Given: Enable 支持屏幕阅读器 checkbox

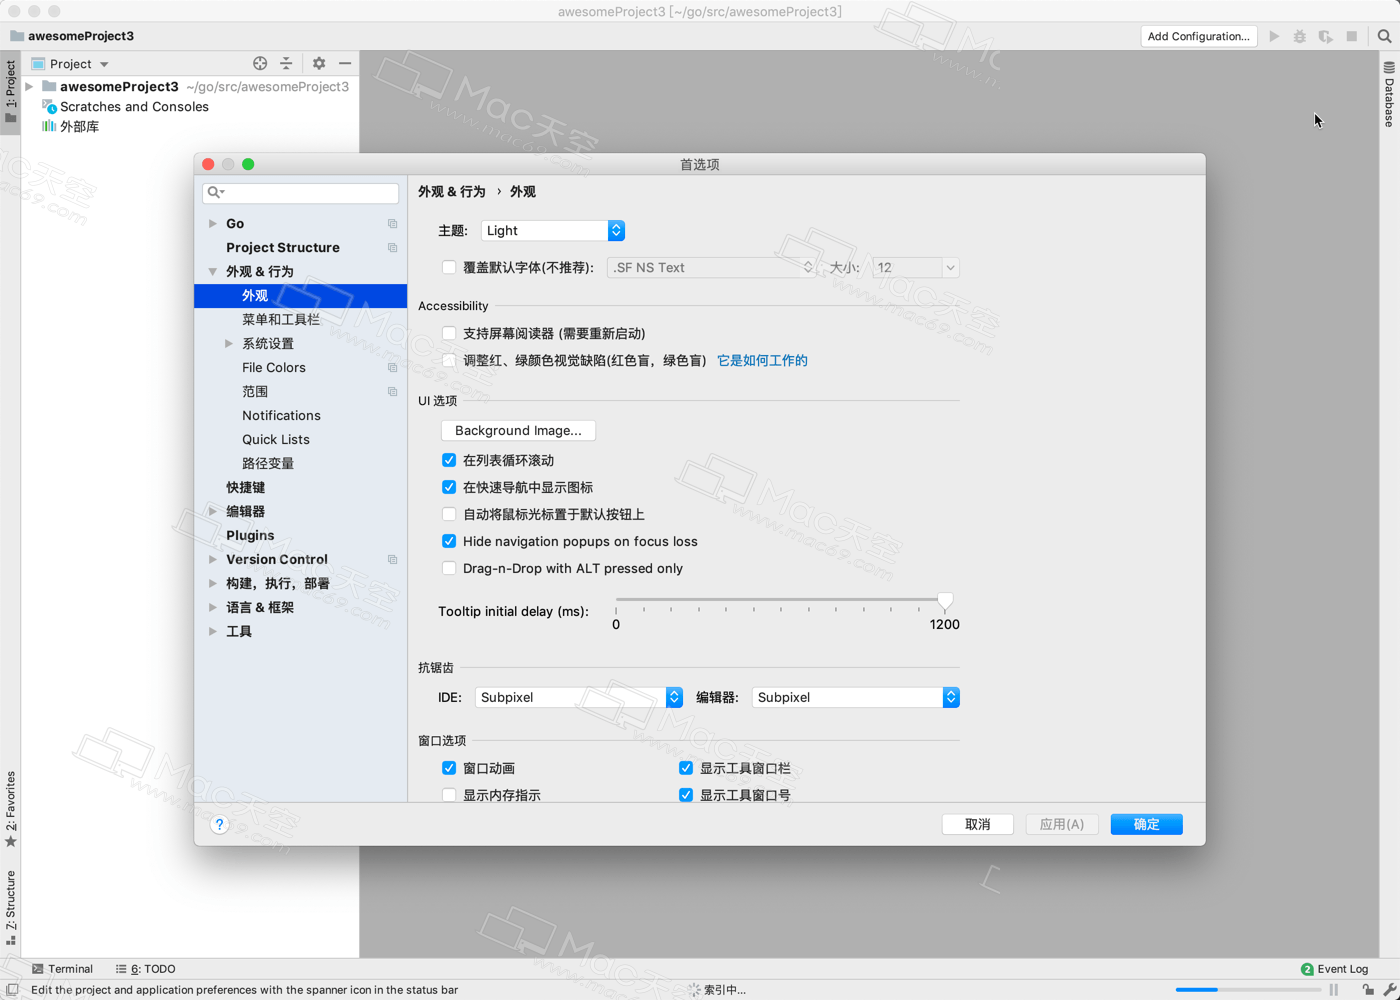Looking at the screenshot, I should pyautogui.click(x=449, y=333).
